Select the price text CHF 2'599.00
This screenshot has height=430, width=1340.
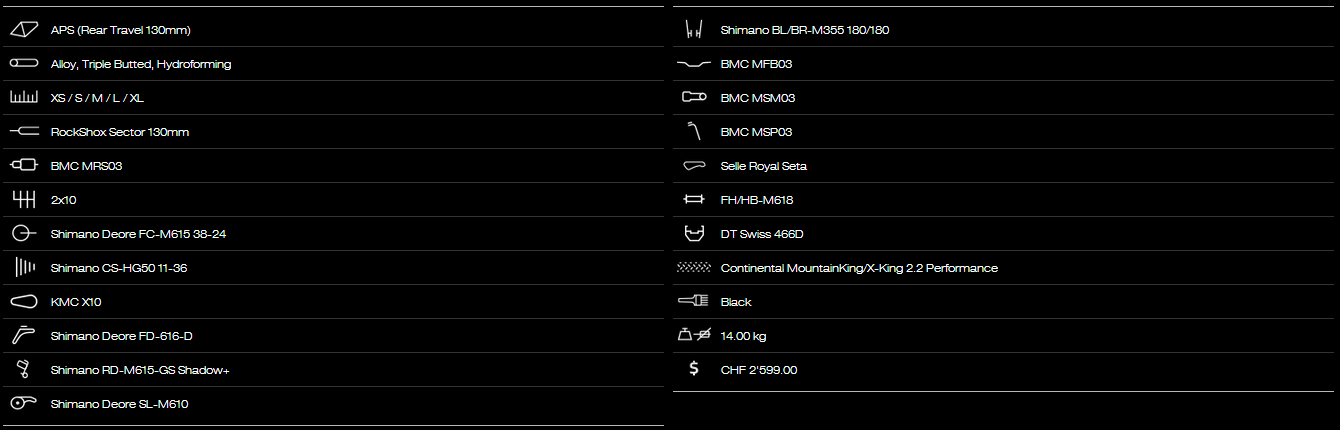point(759,370)
